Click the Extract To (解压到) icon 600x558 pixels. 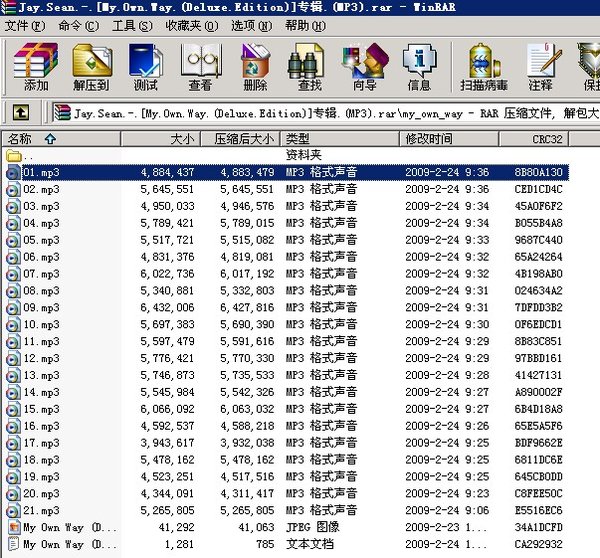click(91, 67)
